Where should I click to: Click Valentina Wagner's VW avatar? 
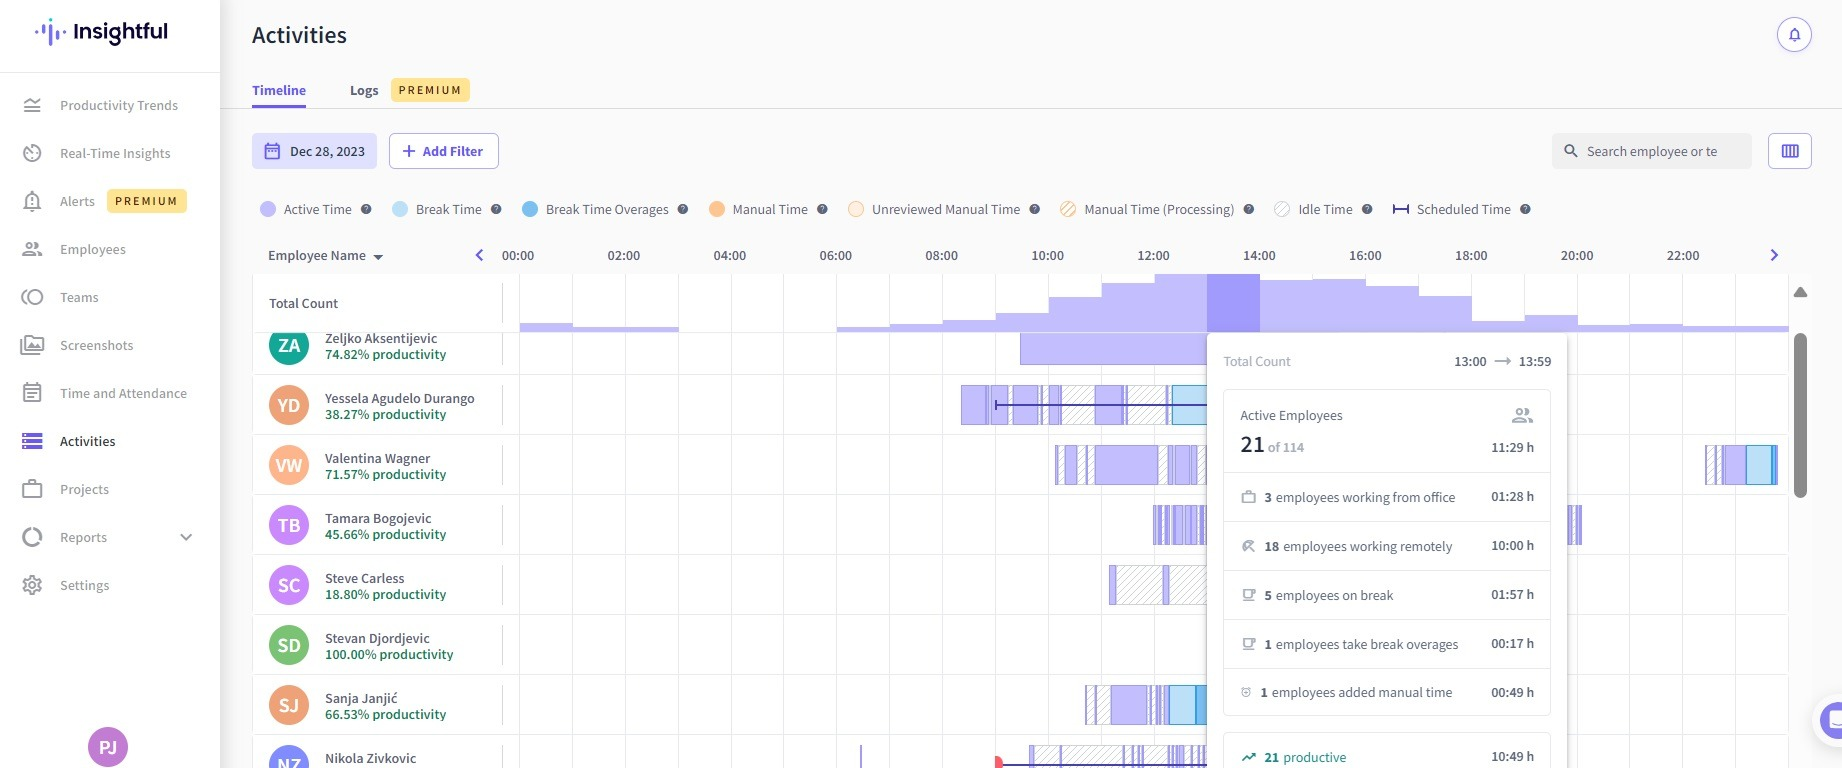pos(289,465)
